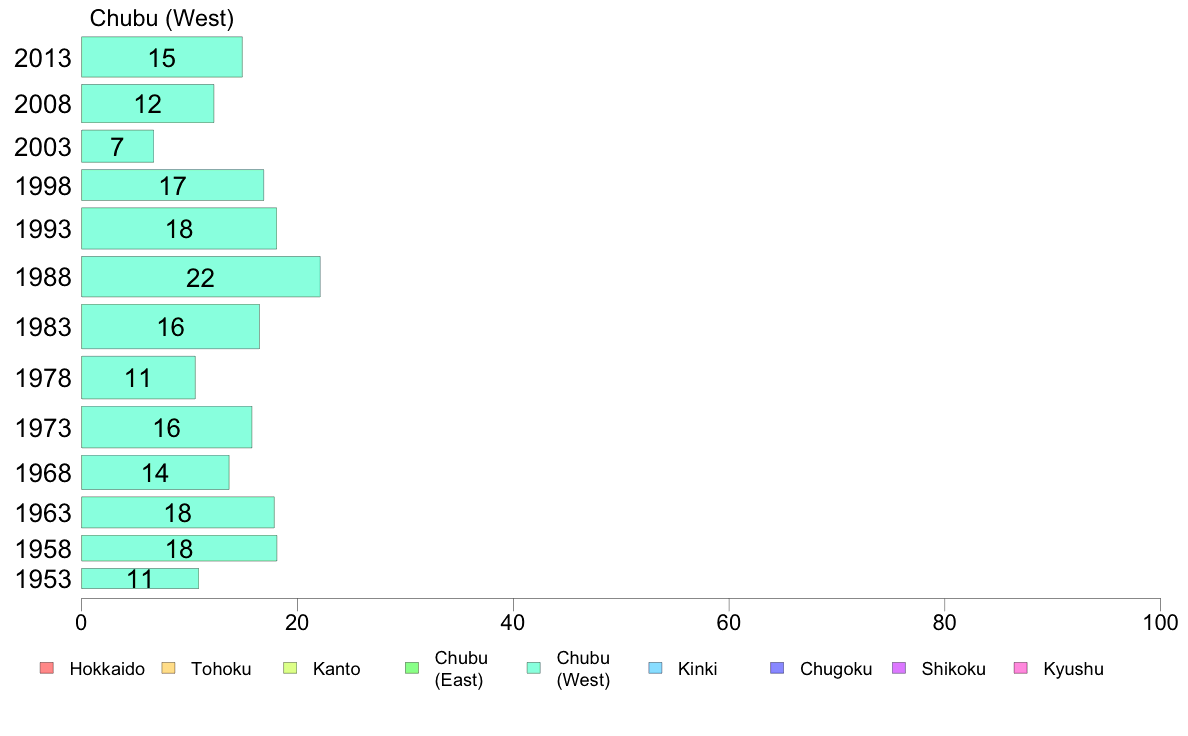Click the Kyushu legend color swatch
This screenshot has height=736, width=1188.
[1021, 668]
